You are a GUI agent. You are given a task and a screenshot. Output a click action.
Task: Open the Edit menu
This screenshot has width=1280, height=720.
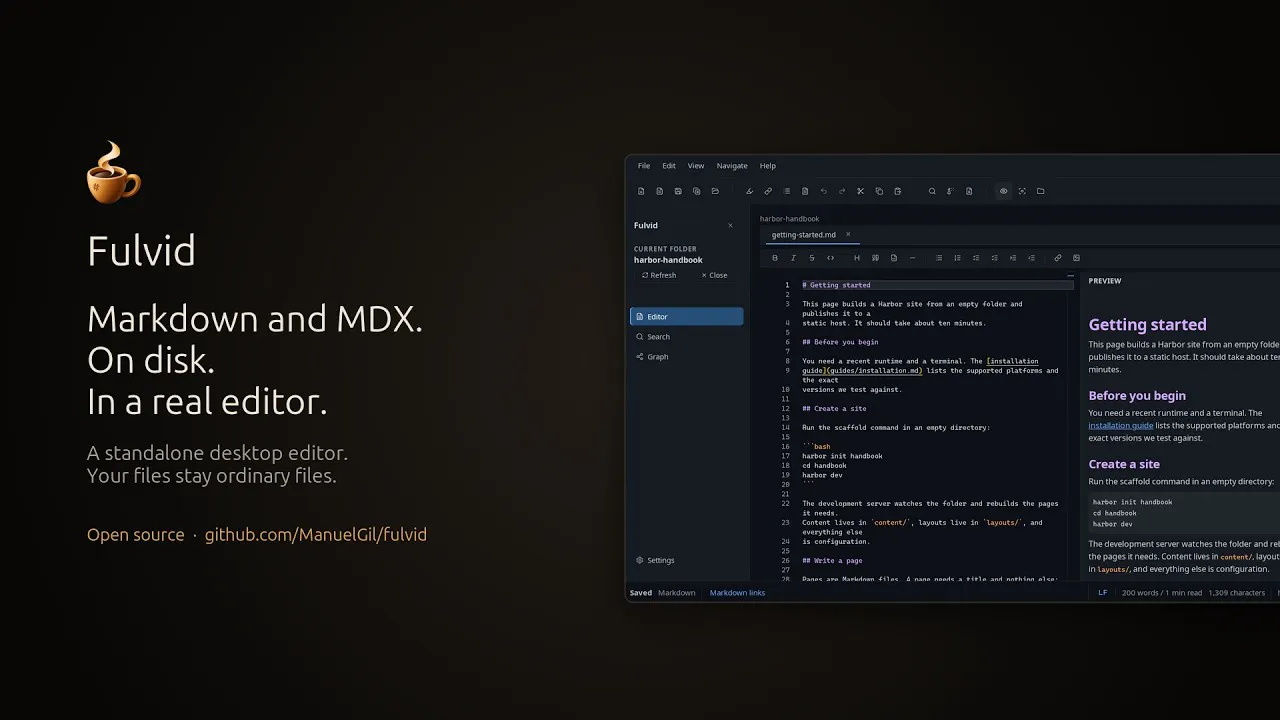click(x=669, y=166)
